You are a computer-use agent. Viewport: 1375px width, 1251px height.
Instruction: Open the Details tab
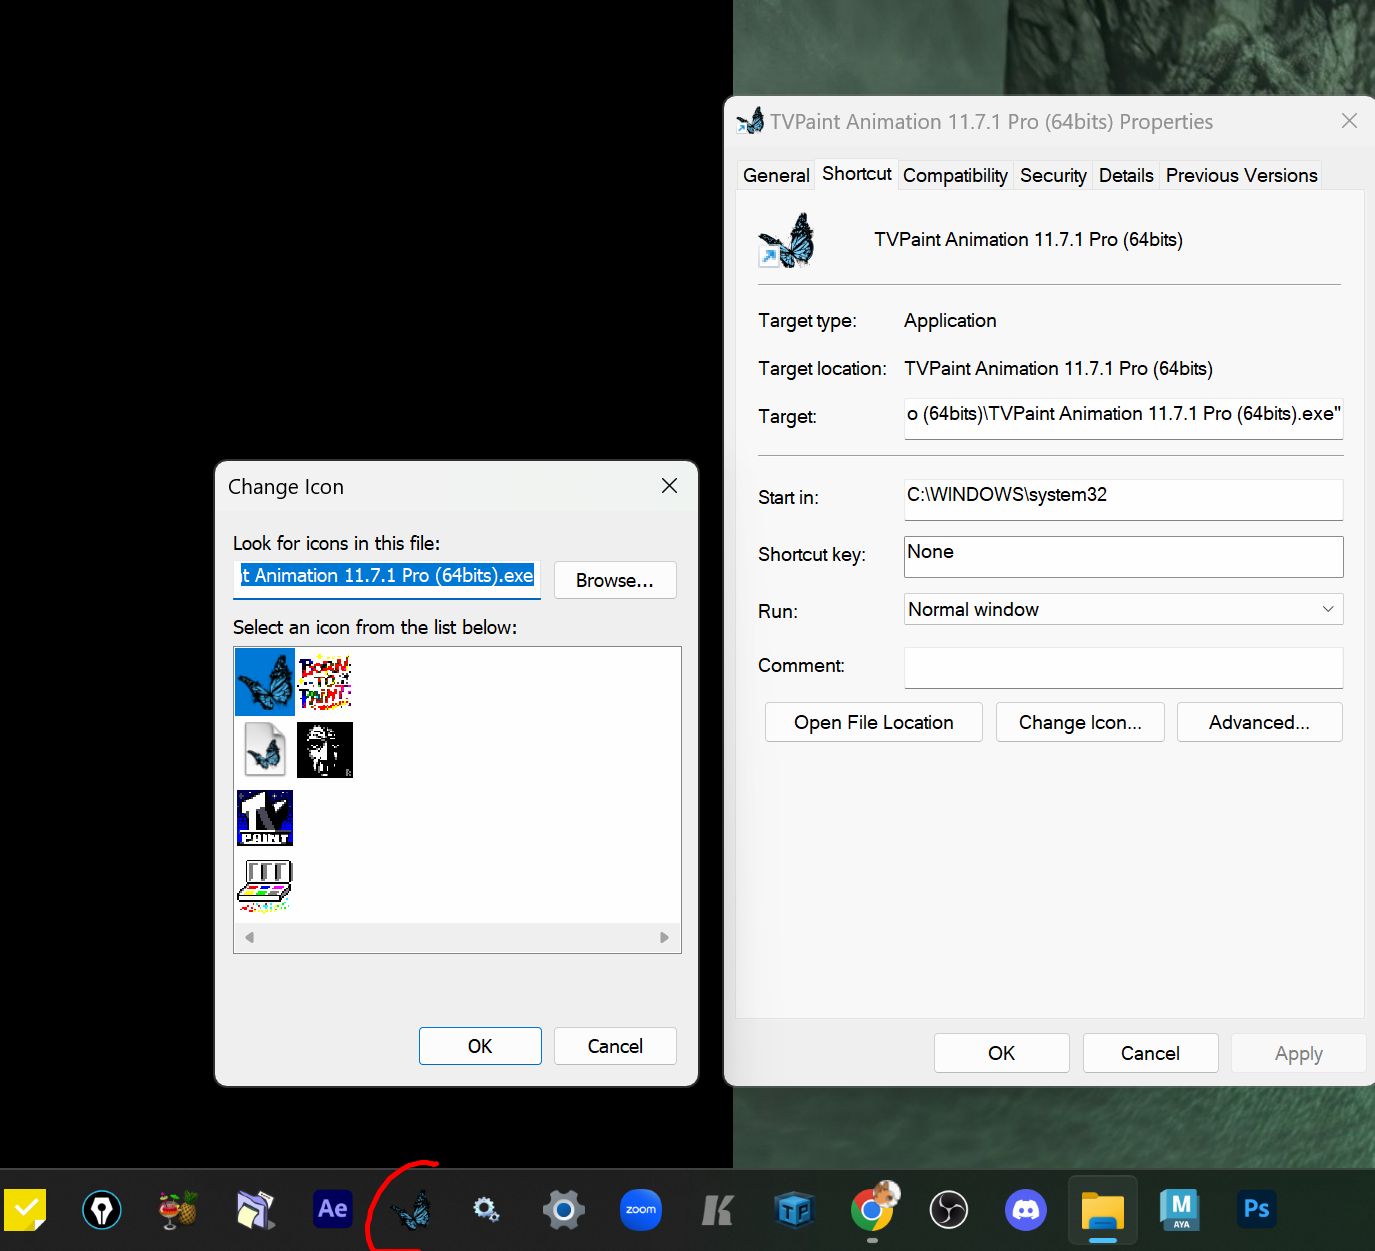[1126, 175]
